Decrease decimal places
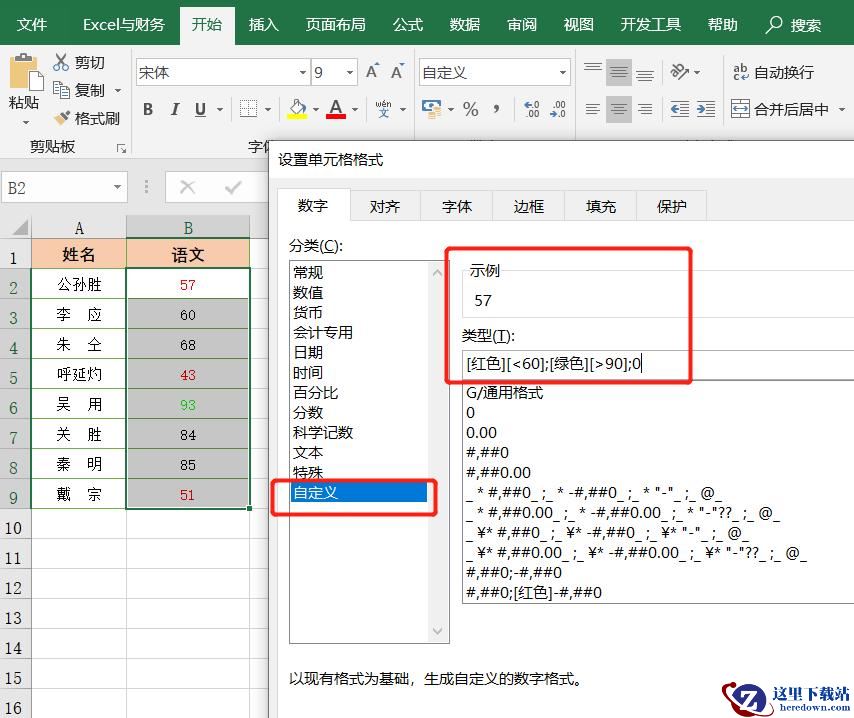Viewport: 854px width, 718px height. pos(558,109)
